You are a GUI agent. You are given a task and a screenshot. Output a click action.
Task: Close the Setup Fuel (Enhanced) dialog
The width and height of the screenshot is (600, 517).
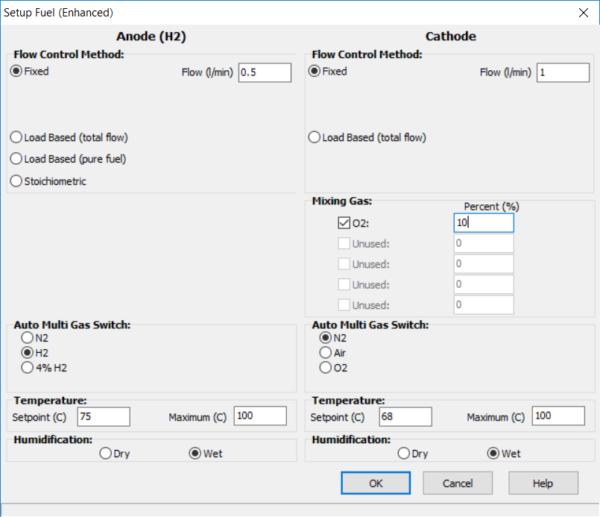coord(584,13)
